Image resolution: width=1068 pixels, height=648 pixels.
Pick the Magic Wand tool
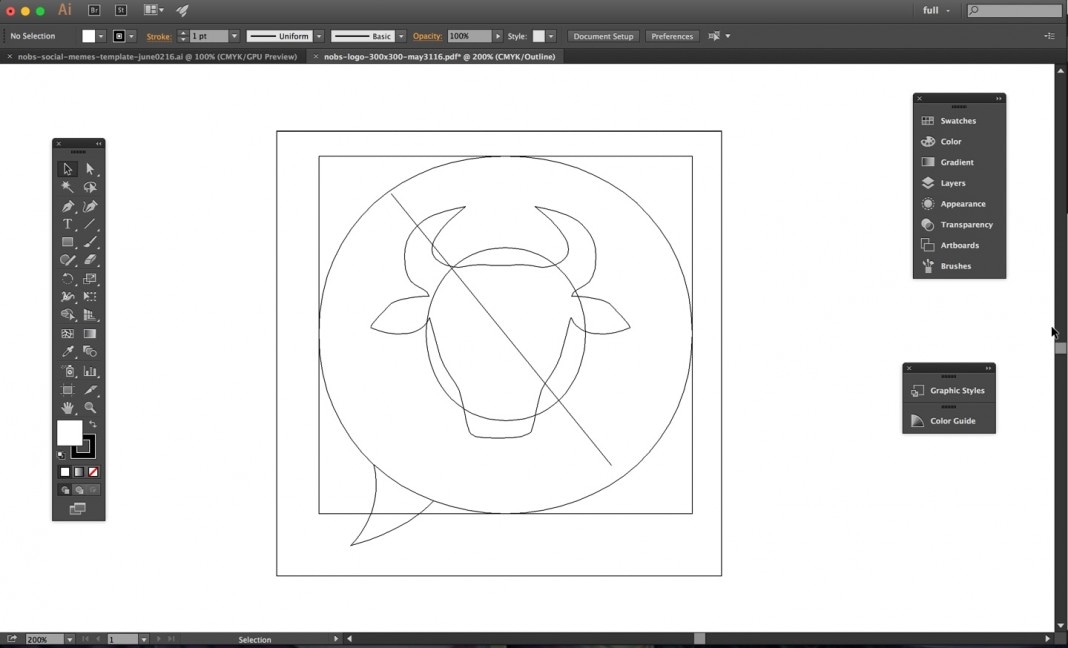pyautogui.click(x=67, y=187)
